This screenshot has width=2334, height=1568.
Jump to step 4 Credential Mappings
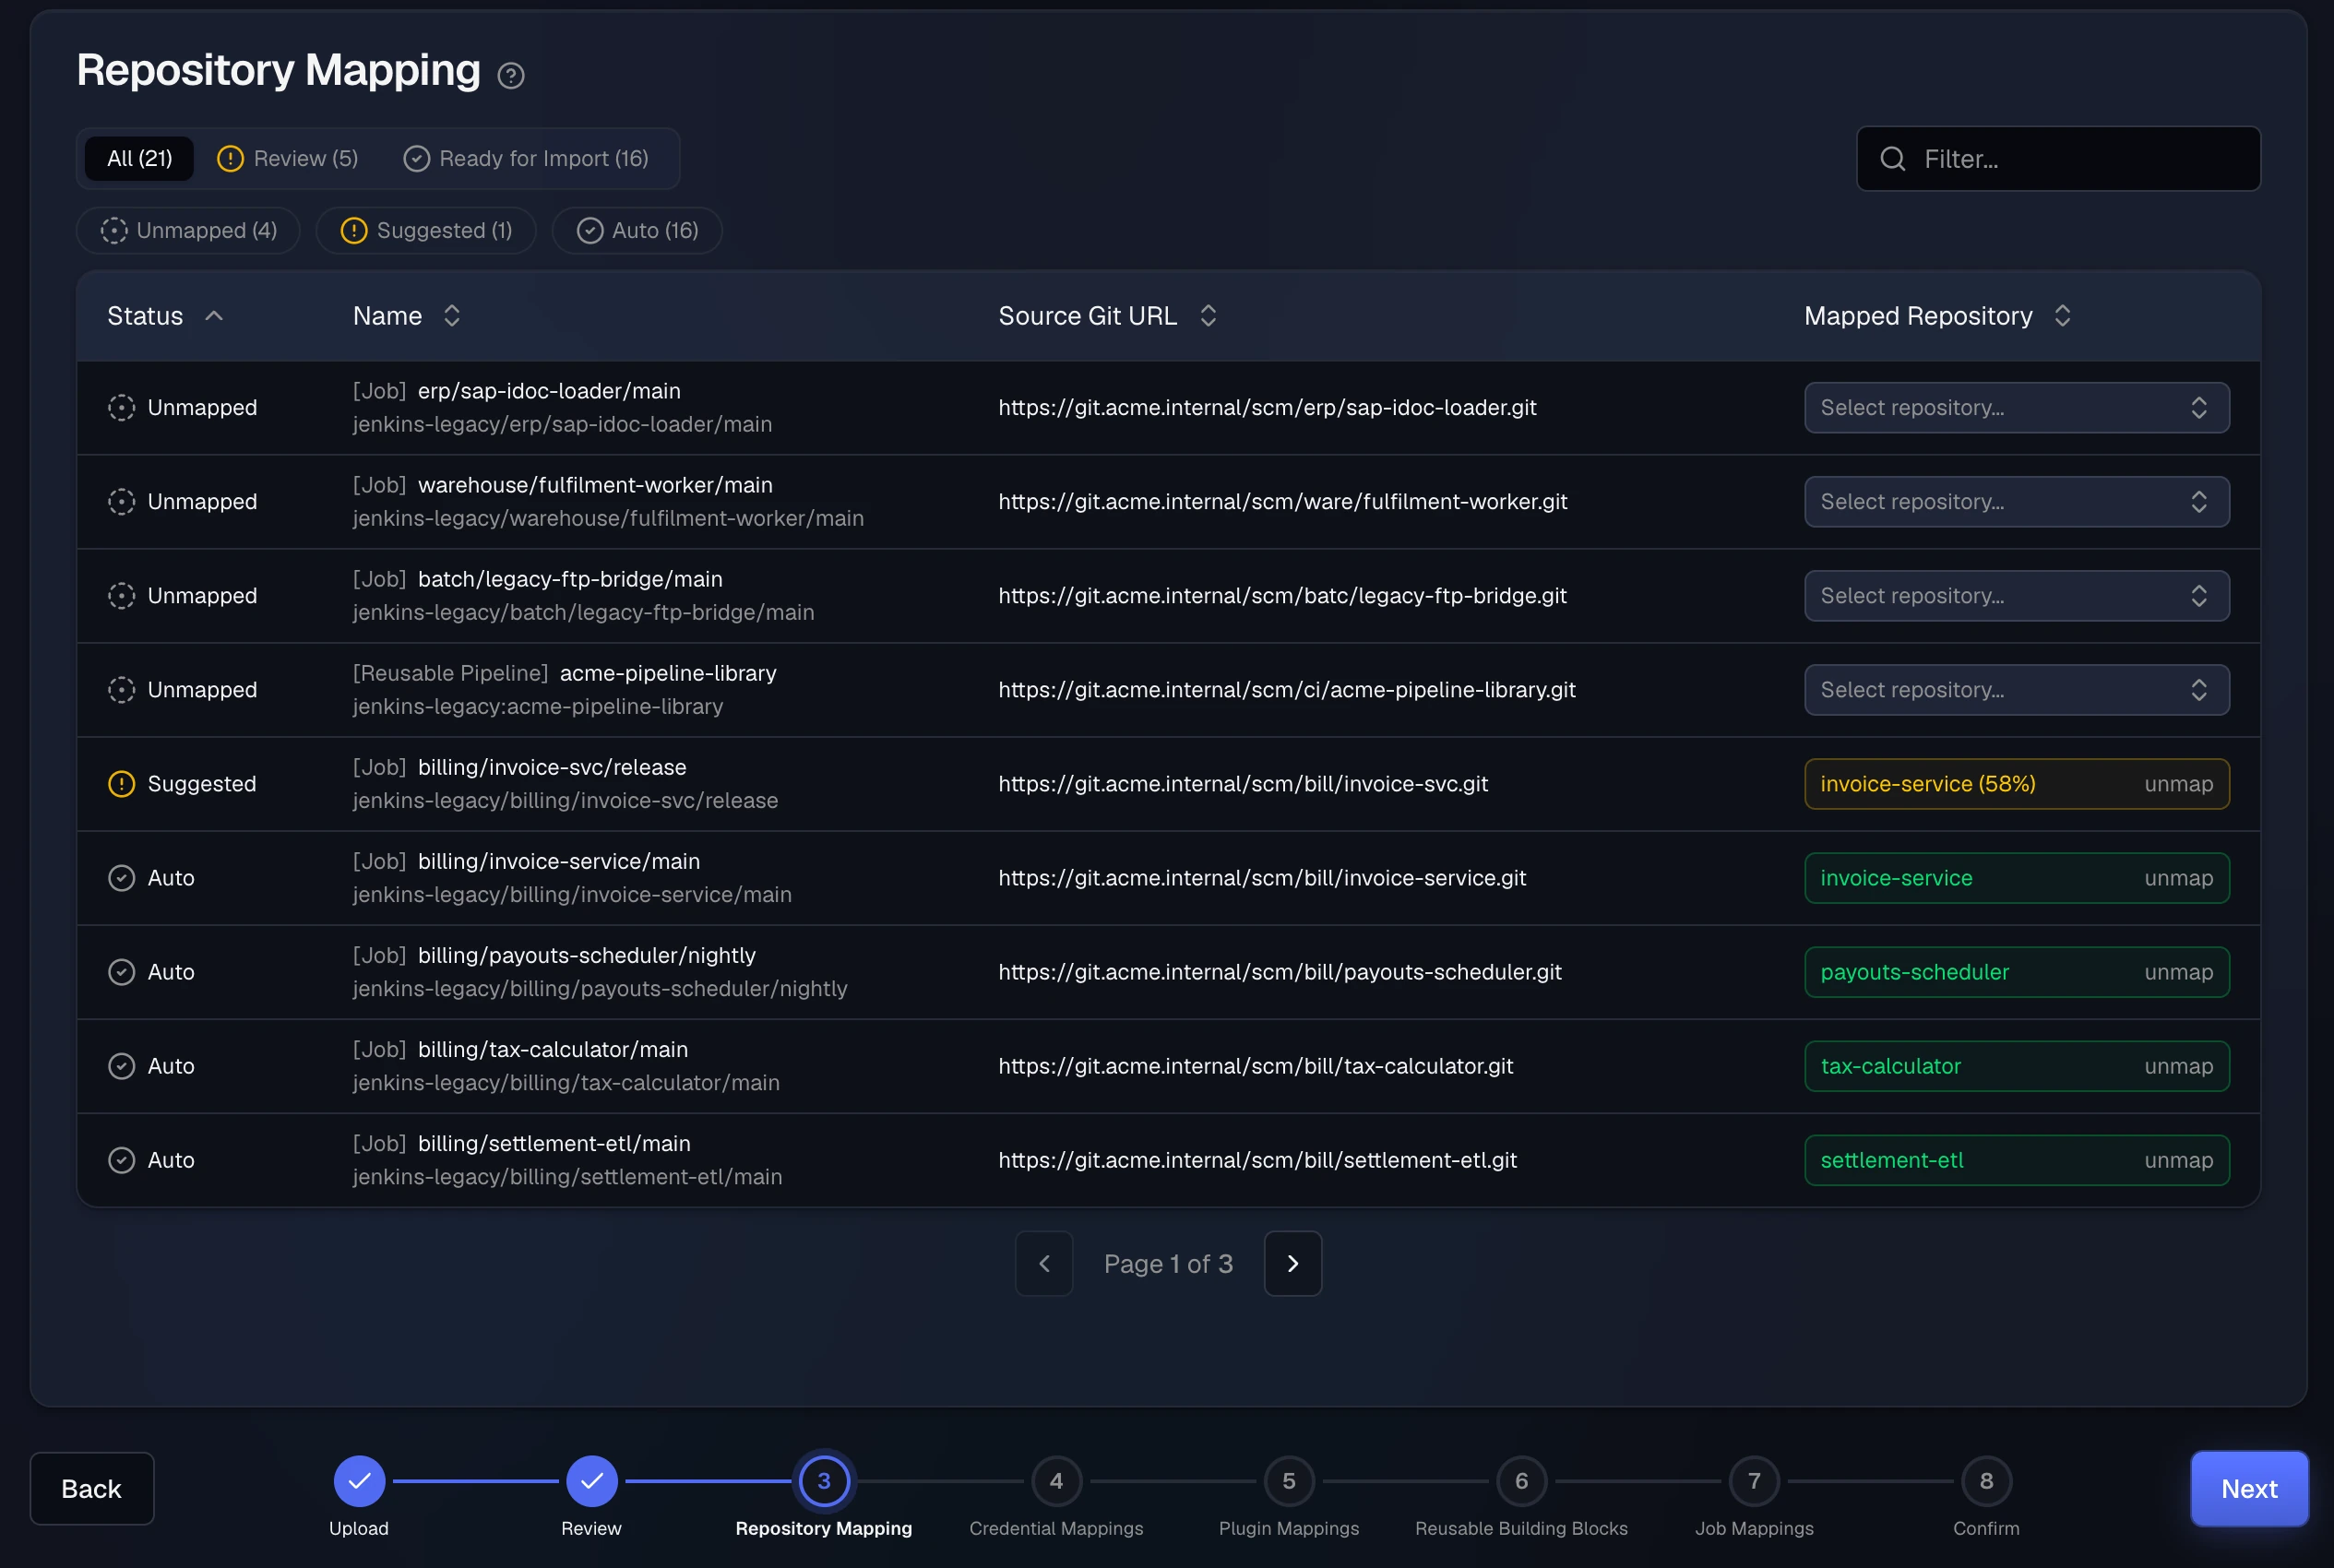coord(1056,1481)
